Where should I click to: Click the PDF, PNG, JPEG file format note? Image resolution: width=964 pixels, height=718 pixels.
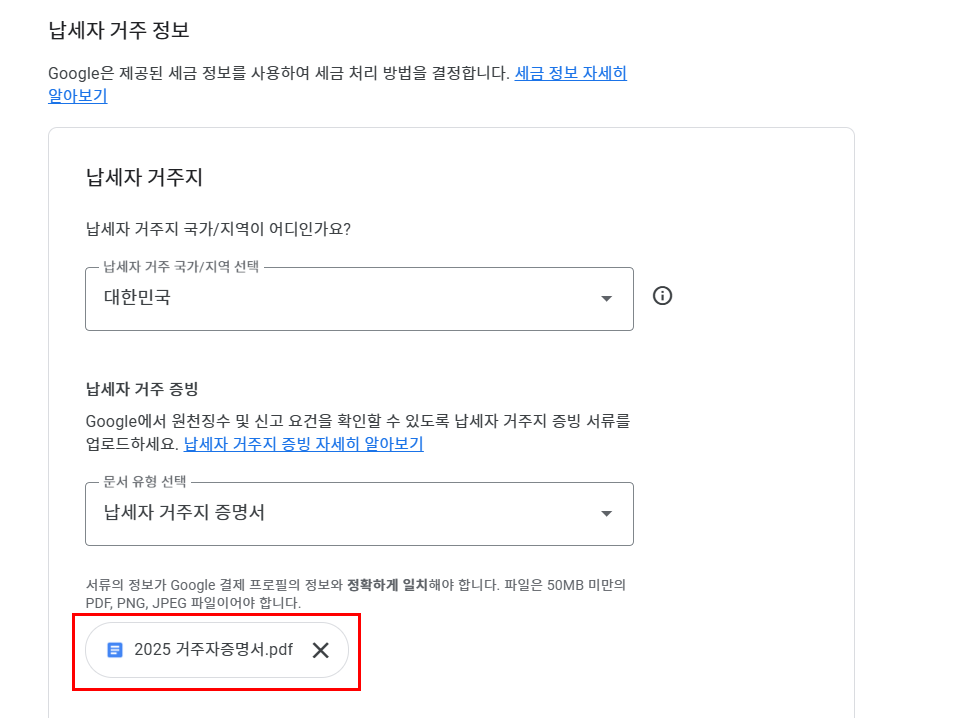click(192, 603)
